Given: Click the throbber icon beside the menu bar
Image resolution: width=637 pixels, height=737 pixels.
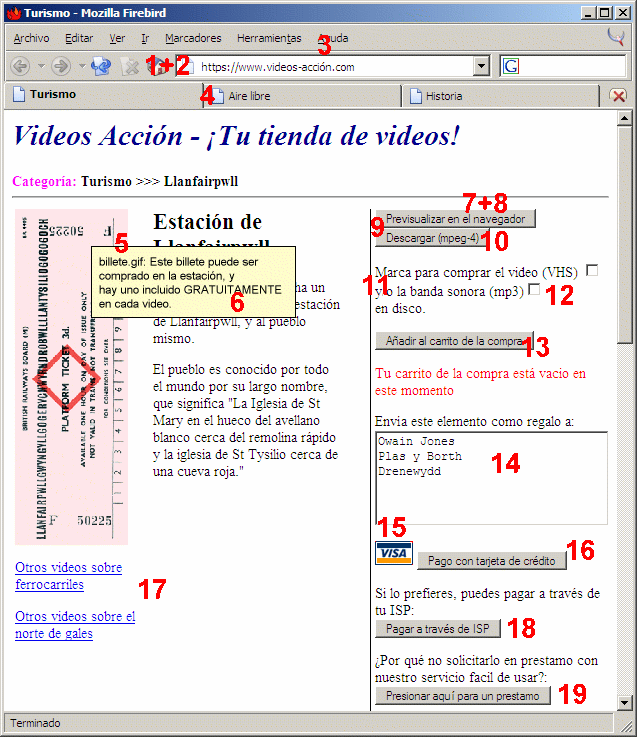Looking at the screenshot, I should click(616, 37).
